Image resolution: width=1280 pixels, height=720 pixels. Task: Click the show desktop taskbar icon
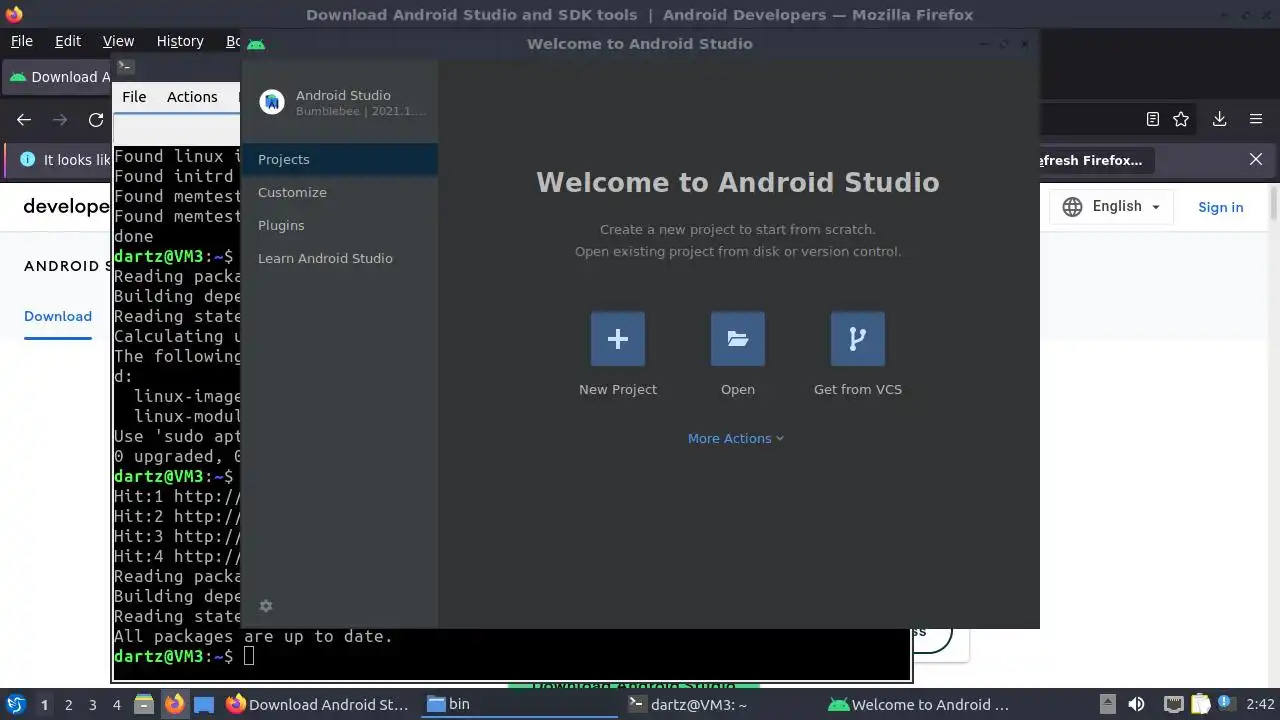click(204, 705)
